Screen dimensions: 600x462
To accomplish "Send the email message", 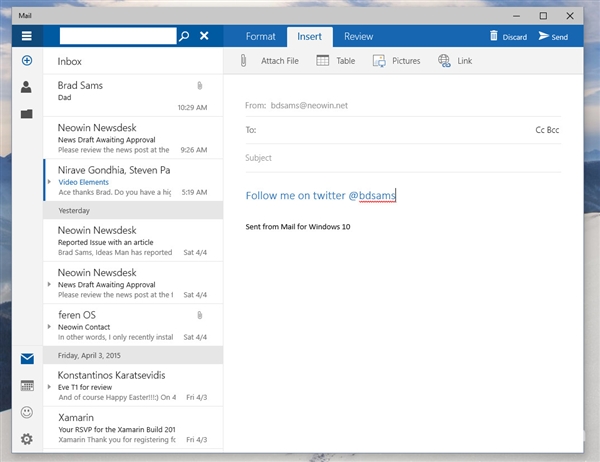I will [553, 36].
